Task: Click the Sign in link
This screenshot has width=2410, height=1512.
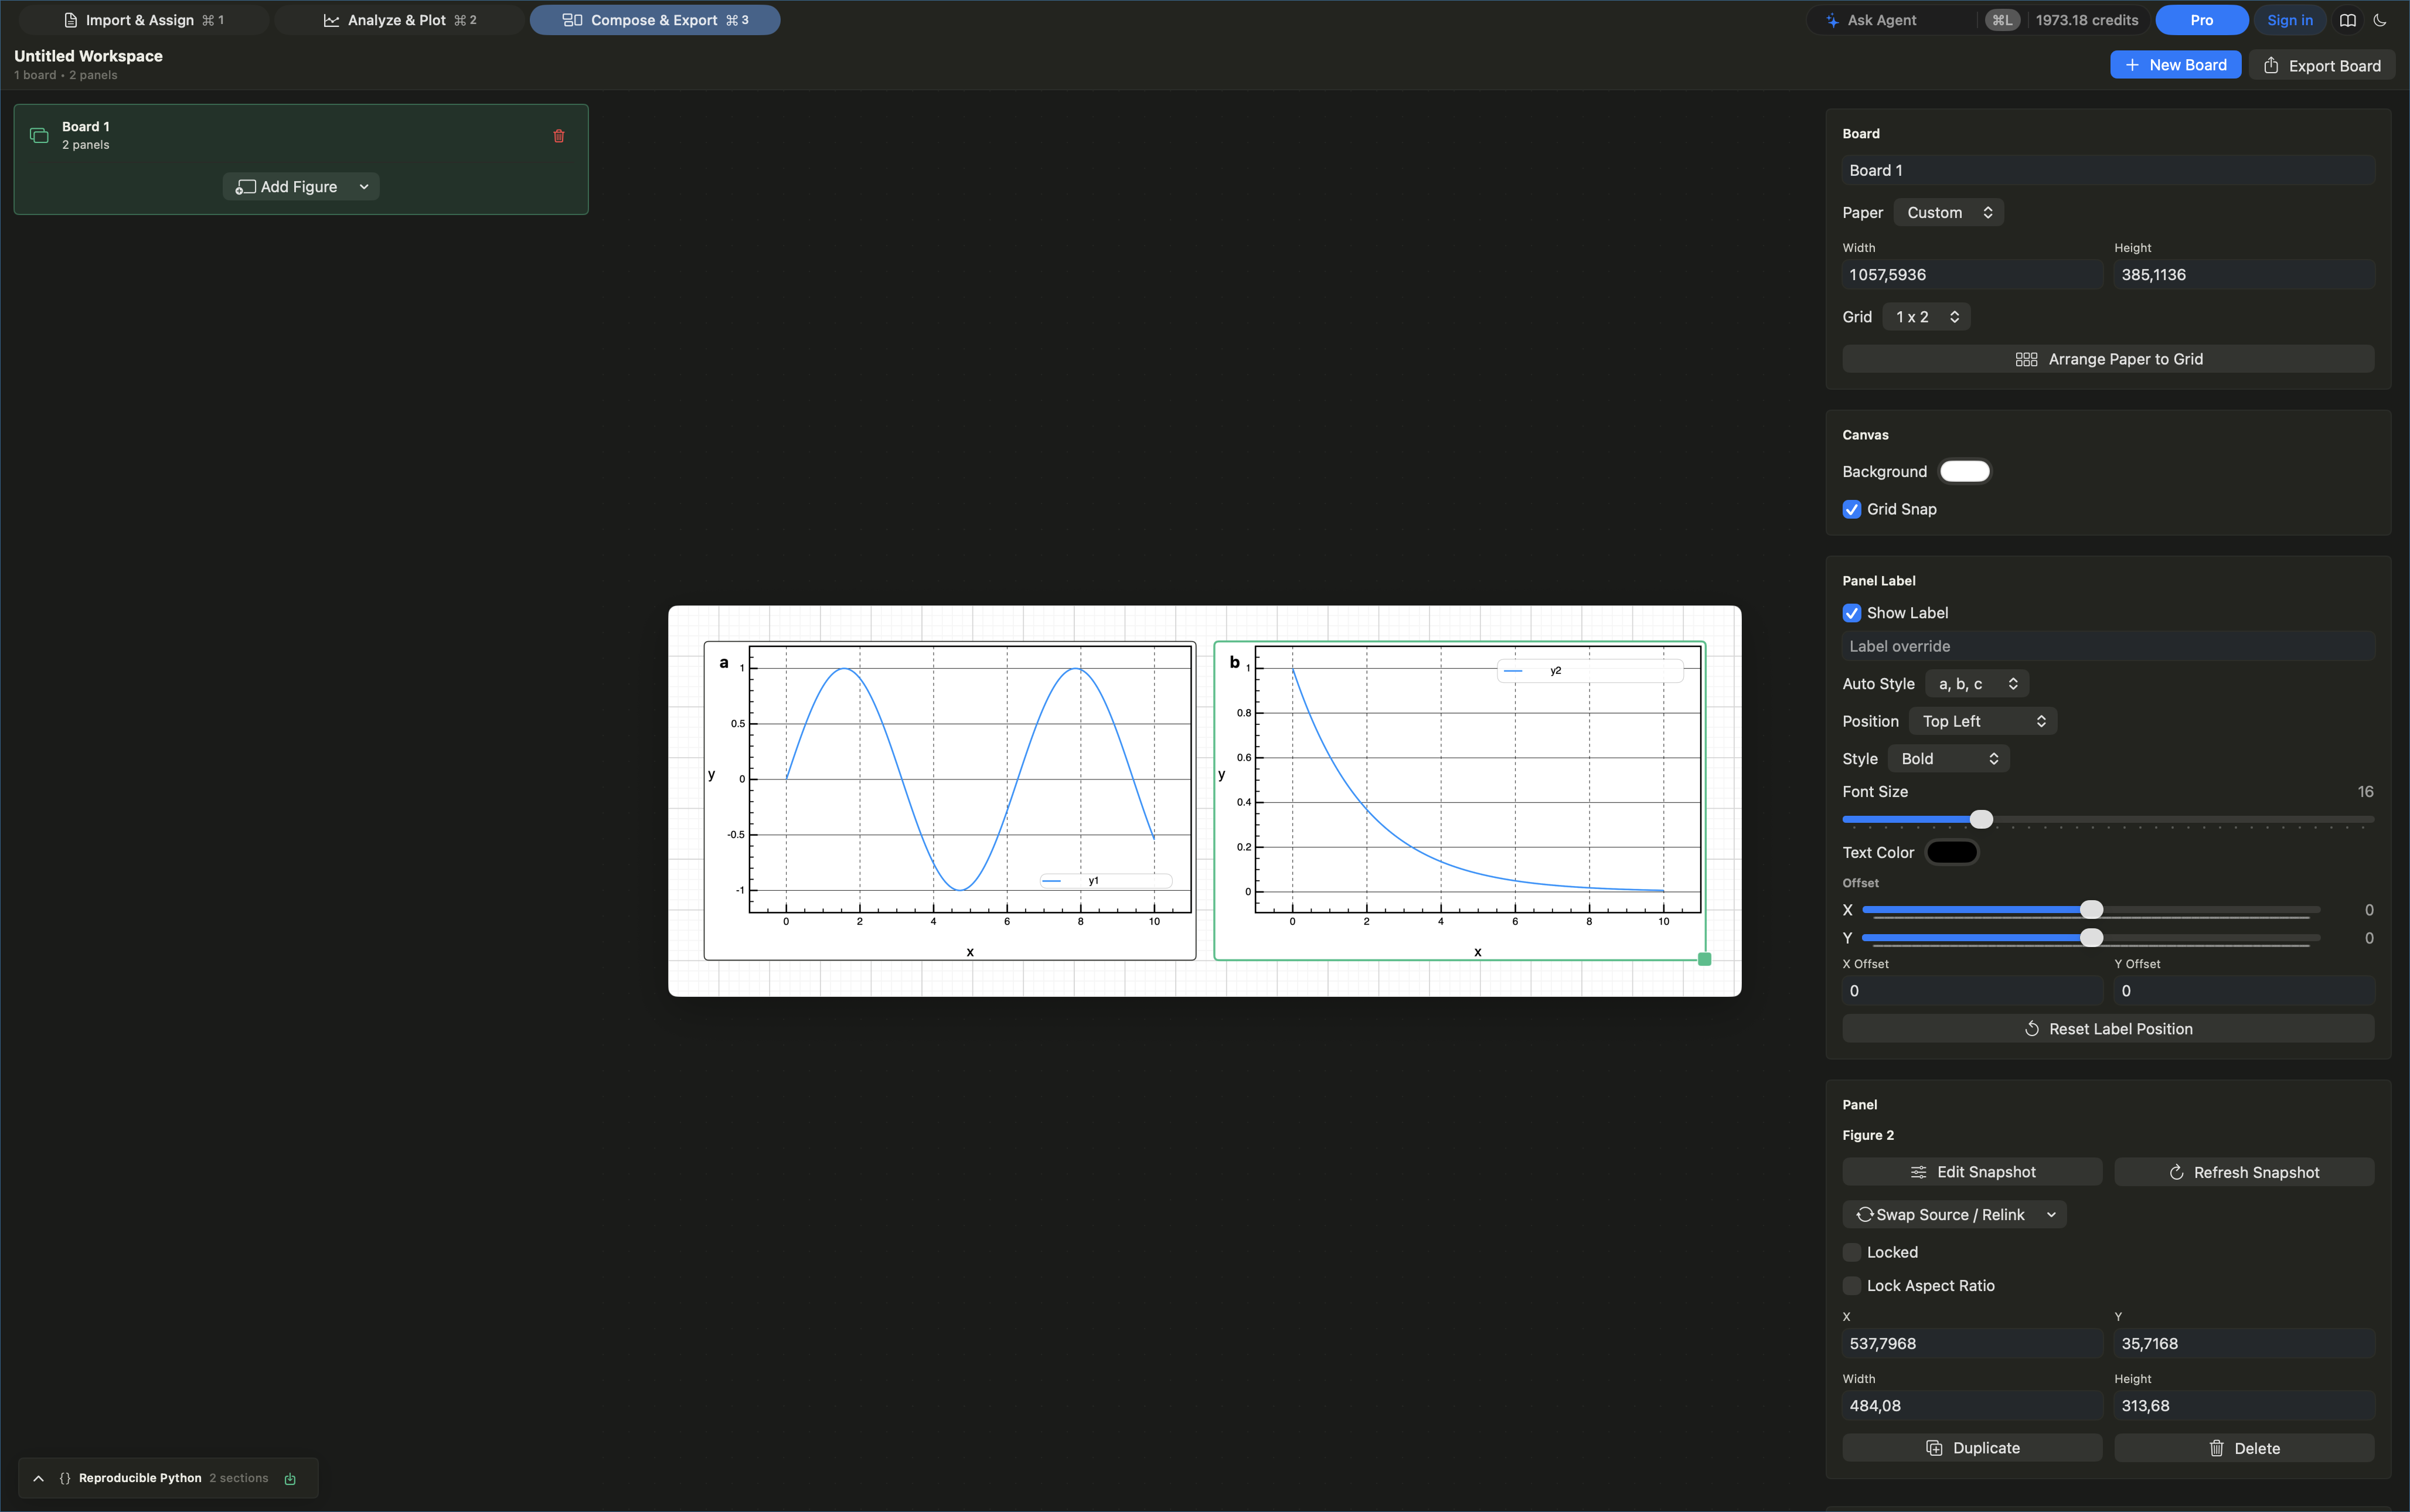Action: [x=2289, y=20]
